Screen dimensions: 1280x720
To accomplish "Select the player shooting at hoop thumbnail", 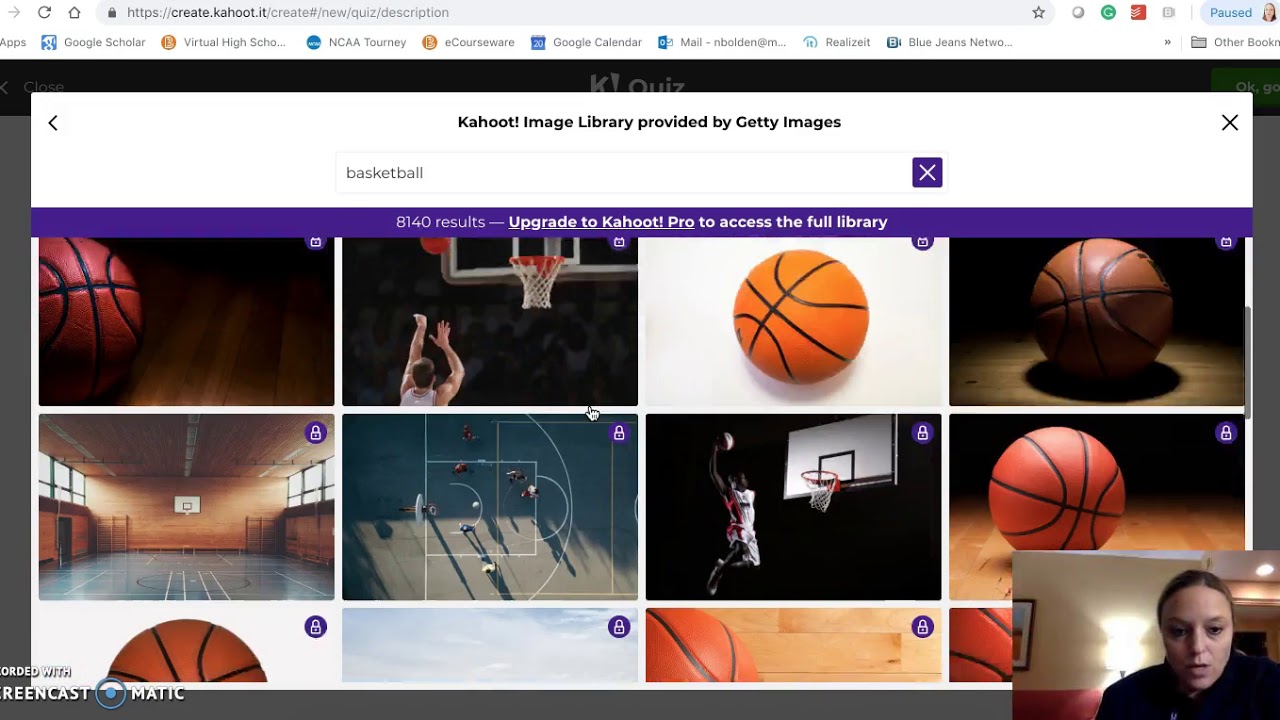I will point(490,321).
